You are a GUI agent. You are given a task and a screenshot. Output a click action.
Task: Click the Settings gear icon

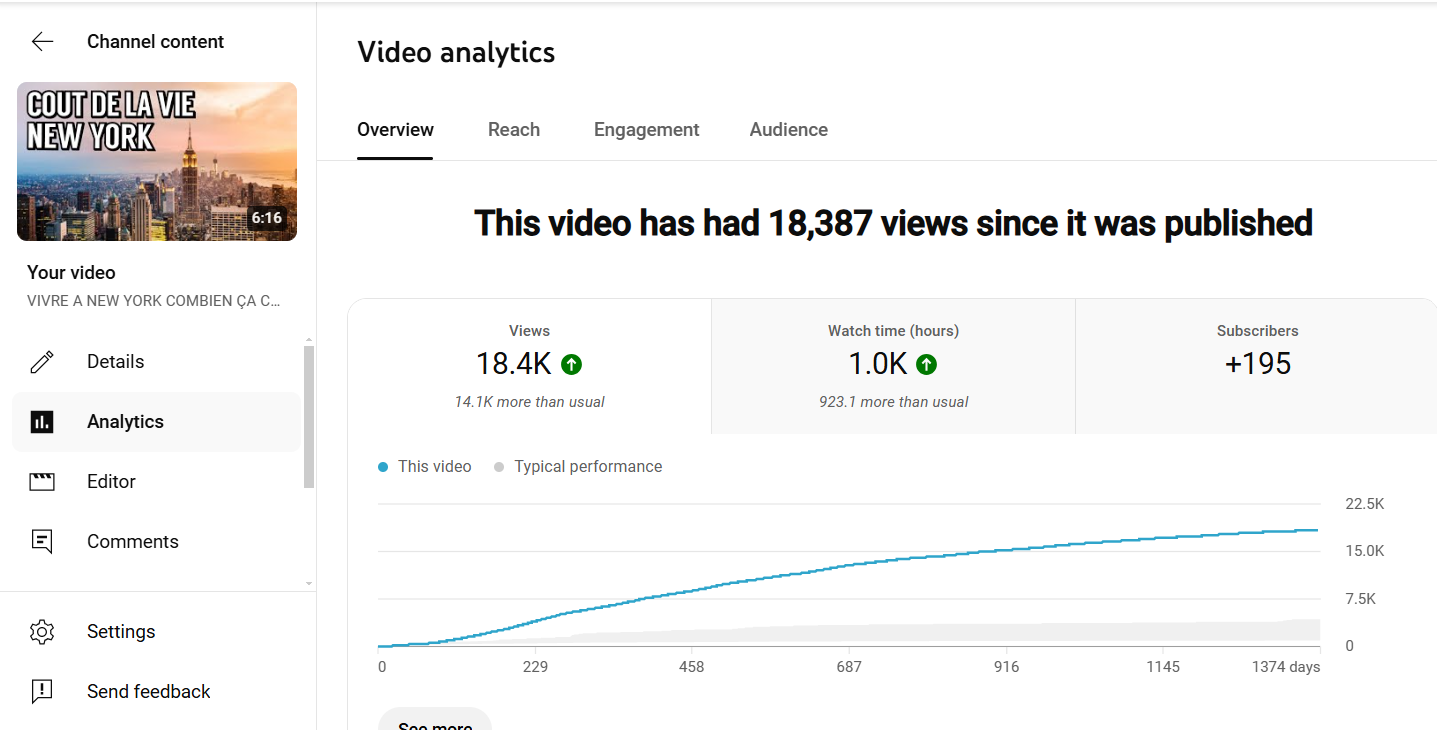(42, 632)
